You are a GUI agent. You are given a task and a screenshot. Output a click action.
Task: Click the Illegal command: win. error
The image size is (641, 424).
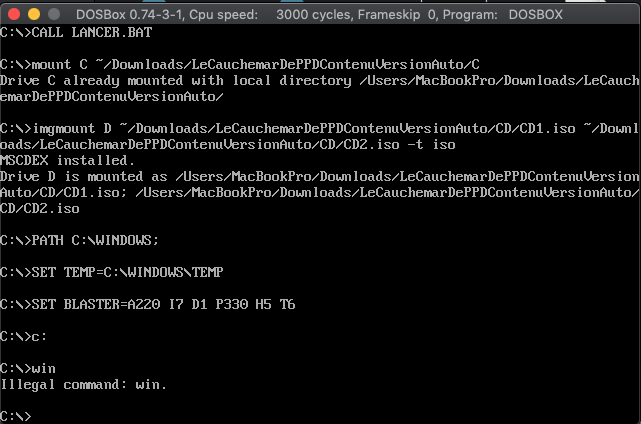pyautogui.click(x=83, y=385)
